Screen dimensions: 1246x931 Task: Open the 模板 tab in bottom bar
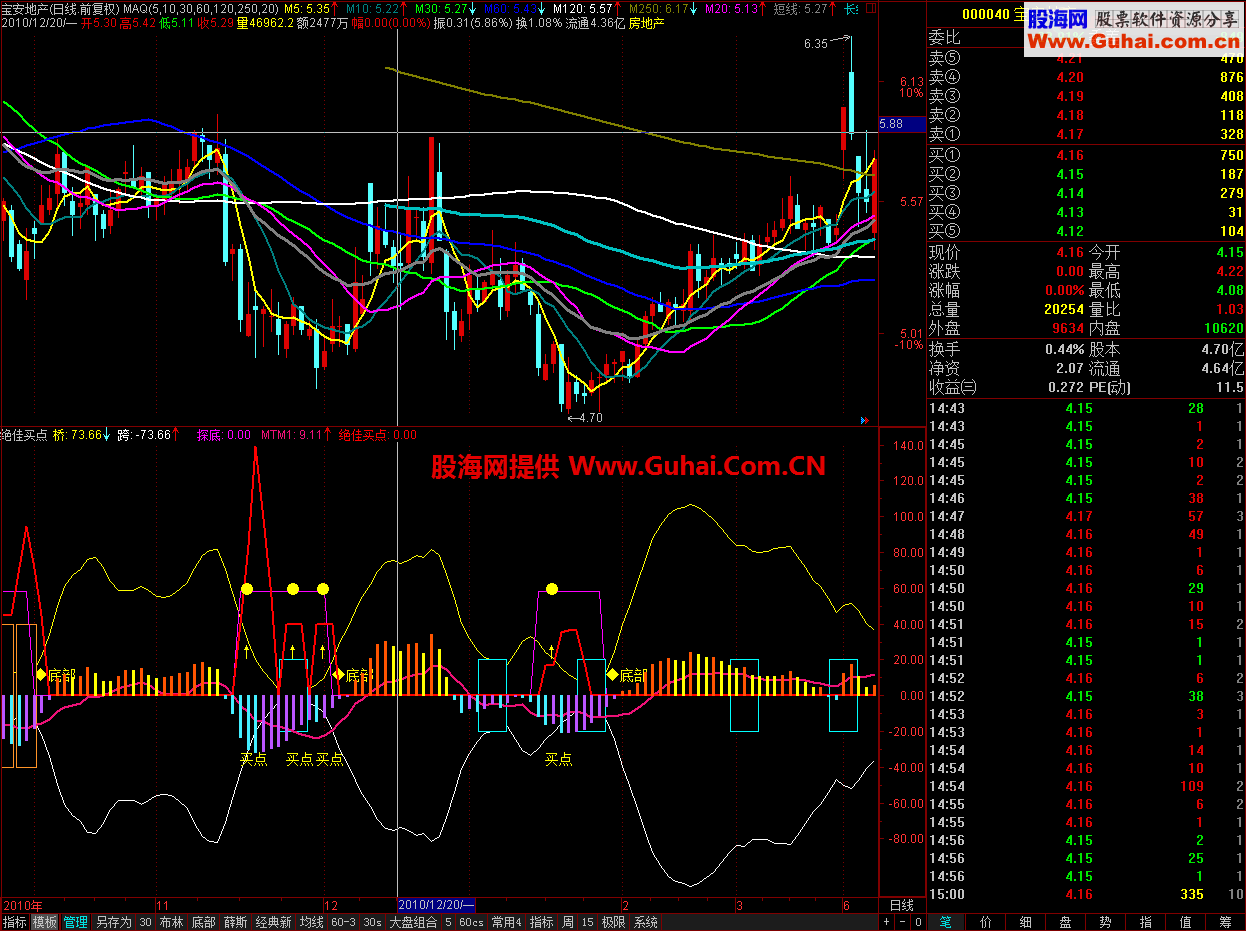pos(44,922)
